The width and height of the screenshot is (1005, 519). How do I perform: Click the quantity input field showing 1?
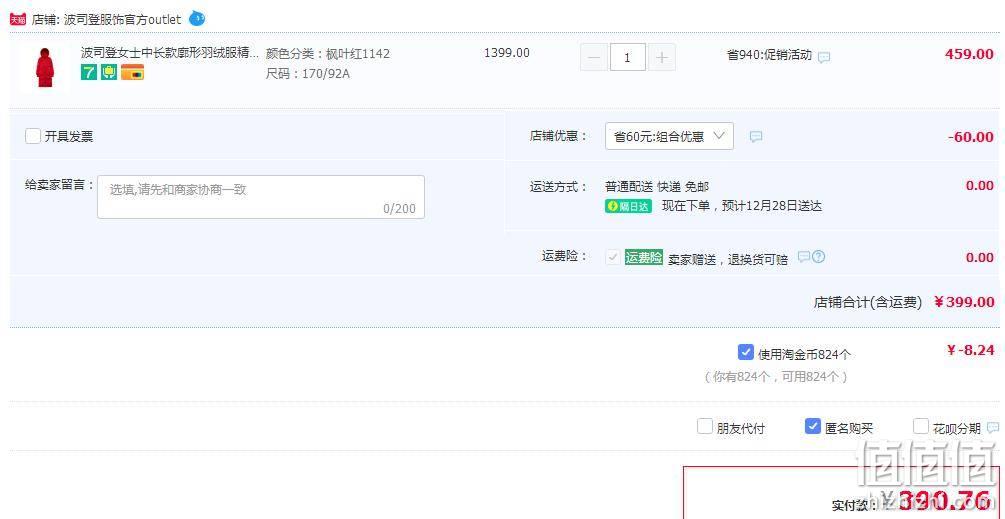(x=627, y=58)
